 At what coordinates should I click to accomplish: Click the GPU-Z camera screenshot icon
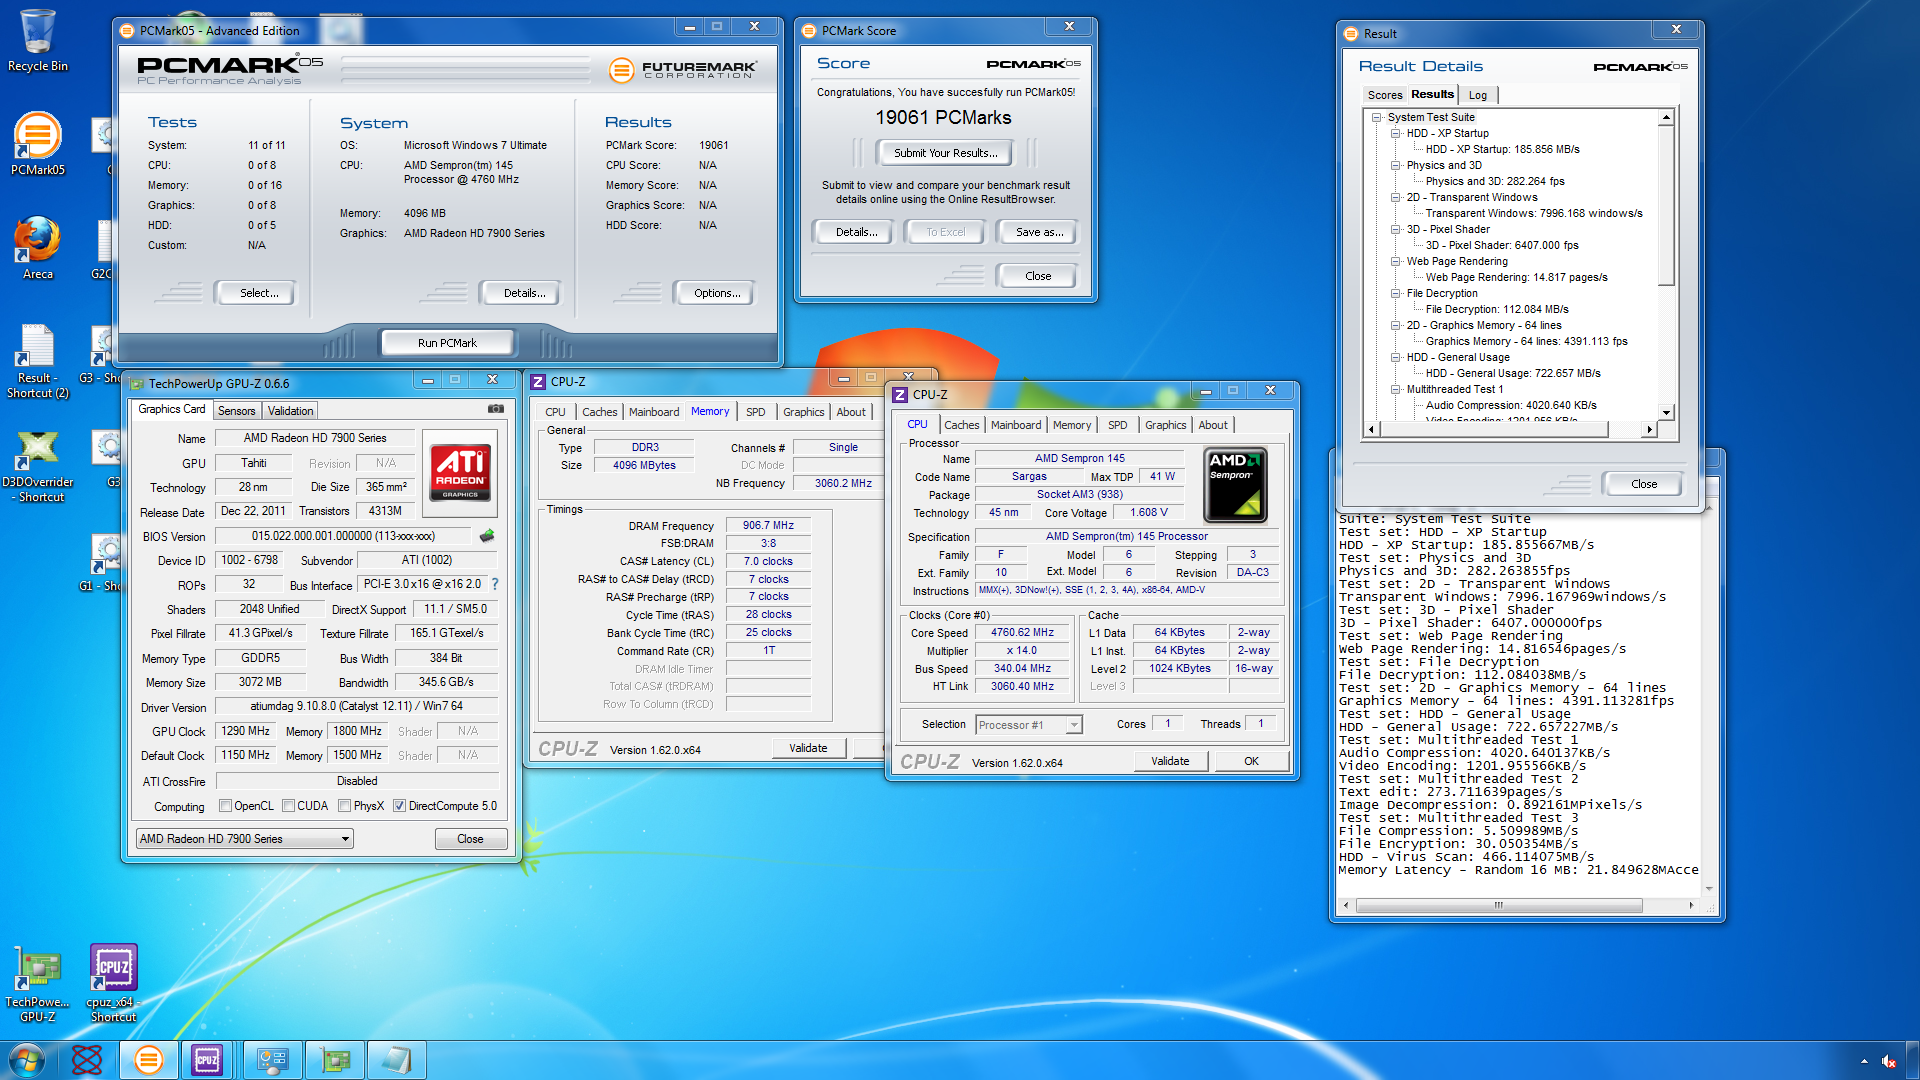[x=495, y=409]
